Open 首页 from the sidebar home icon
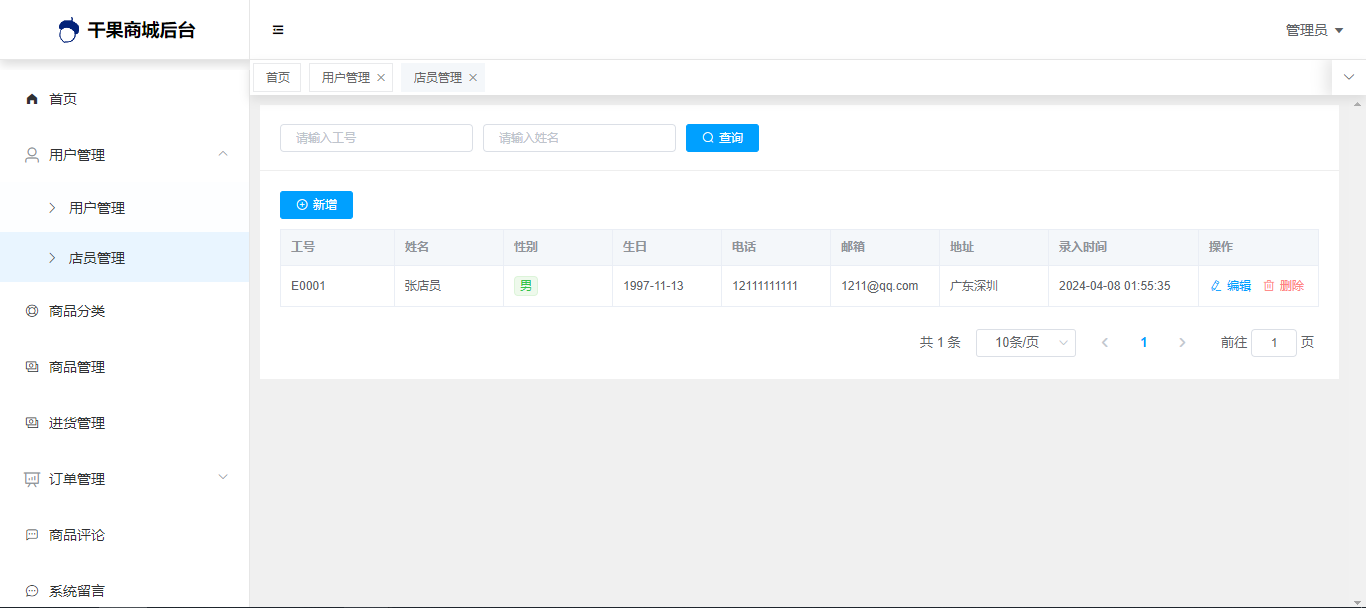Screen dimensions: 1366x608 point(32,99)
